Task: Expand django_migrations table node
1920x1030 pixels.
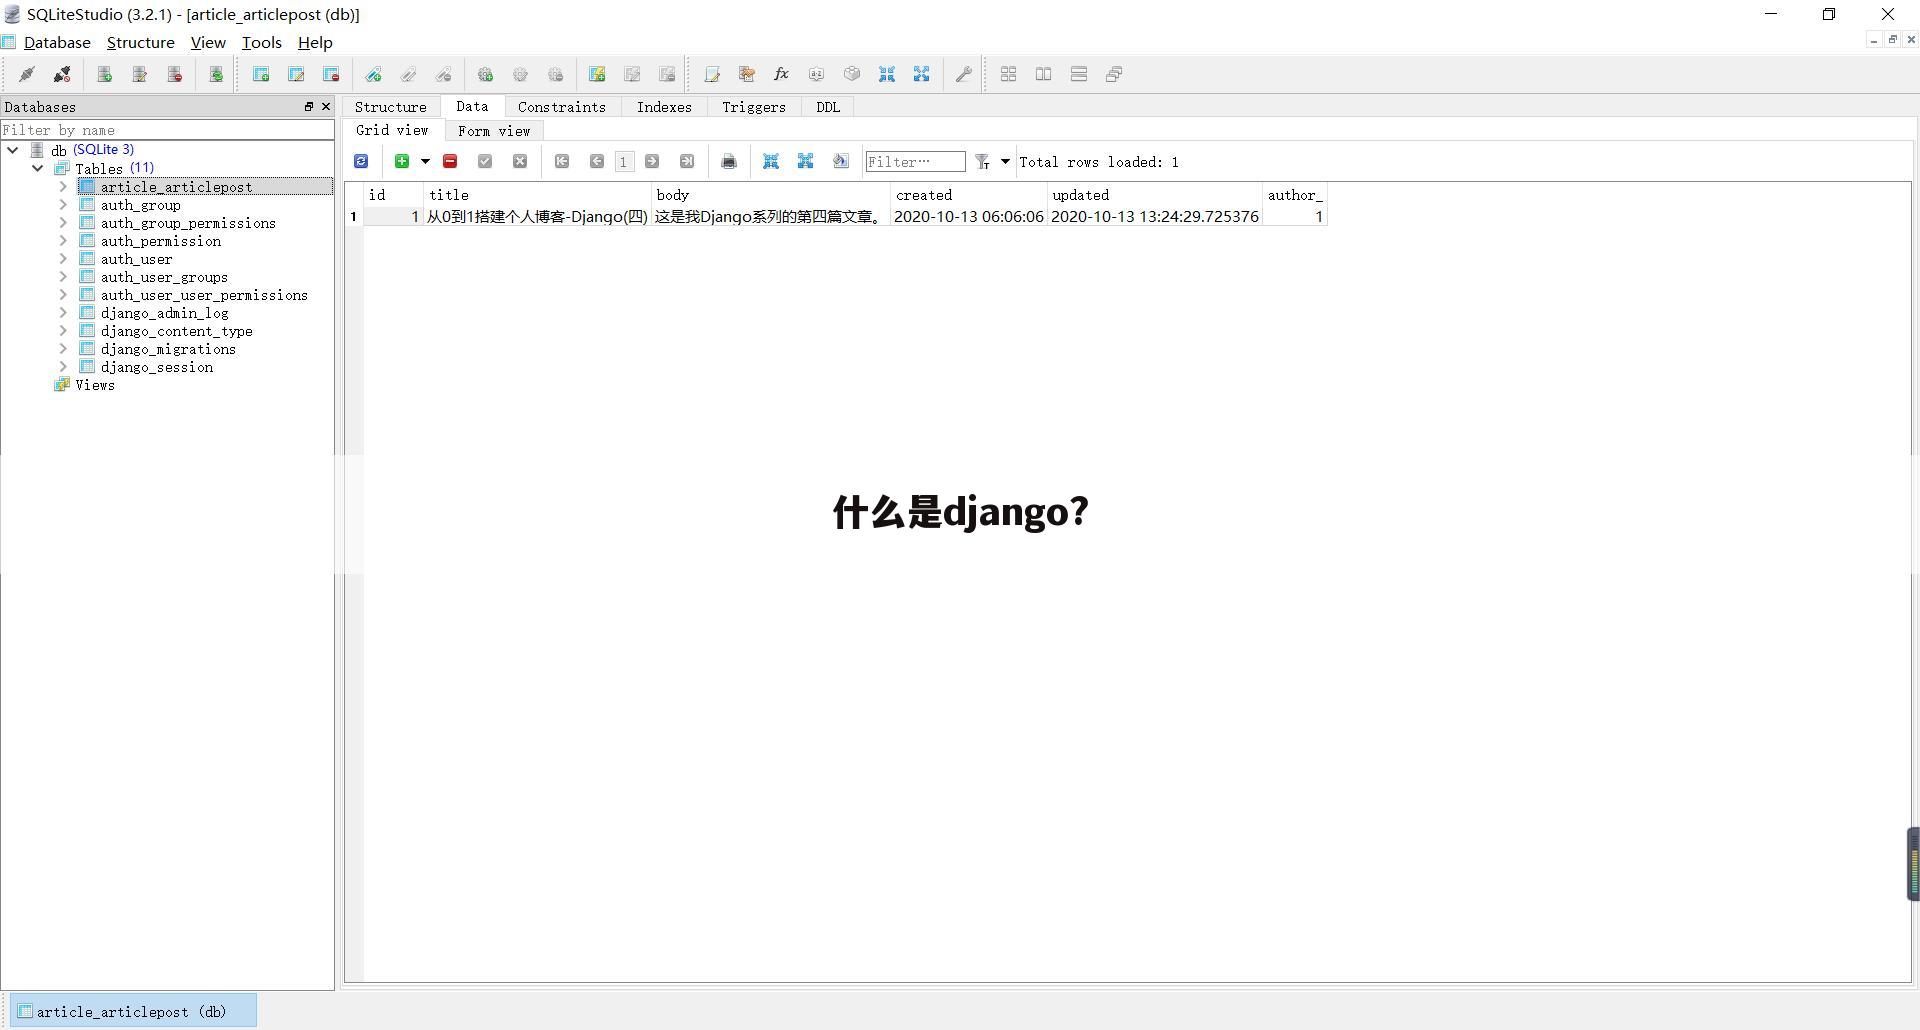Action: point(63,348)
